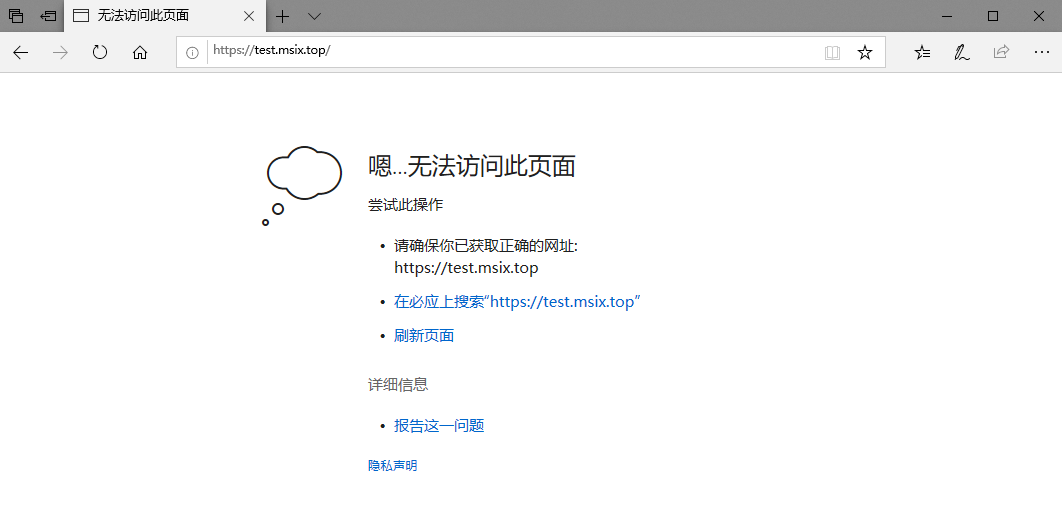Click the 刷新页面 link

(x=424, y=335)
